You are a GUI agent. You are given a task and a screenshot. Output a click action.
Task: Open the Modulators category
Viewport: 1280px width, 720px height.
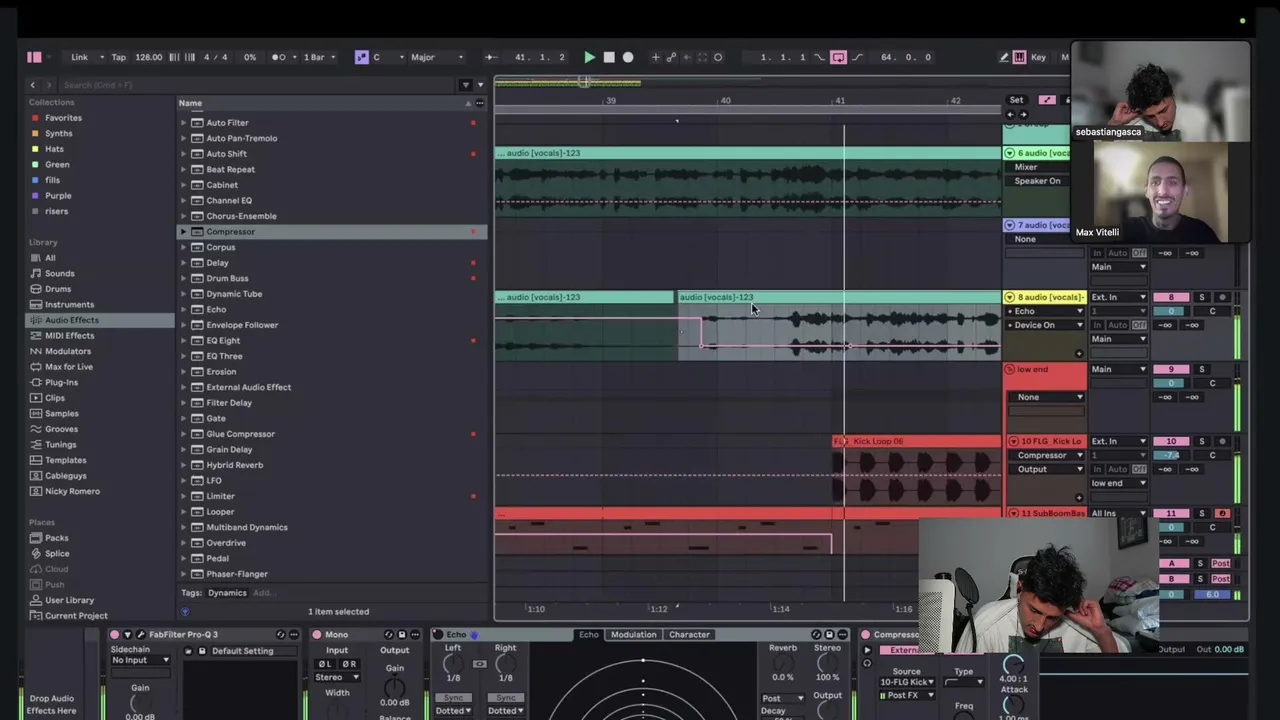coord(68,351)
